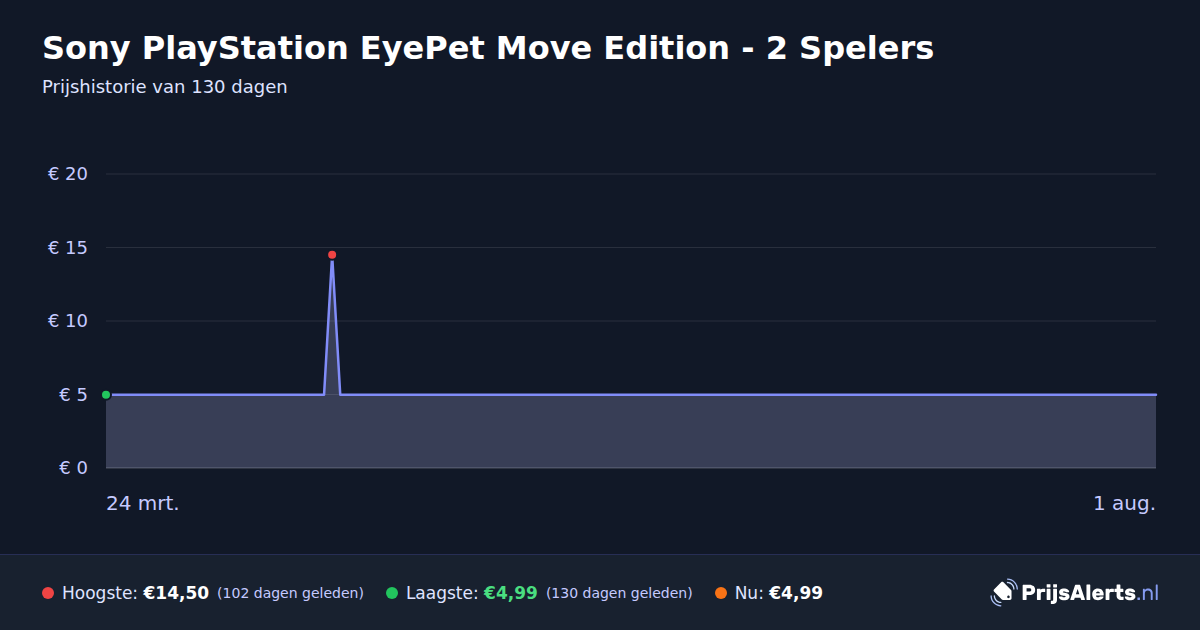Click the 102 dagen geleden note
The image size is (1200, 630).
[290, 593]
